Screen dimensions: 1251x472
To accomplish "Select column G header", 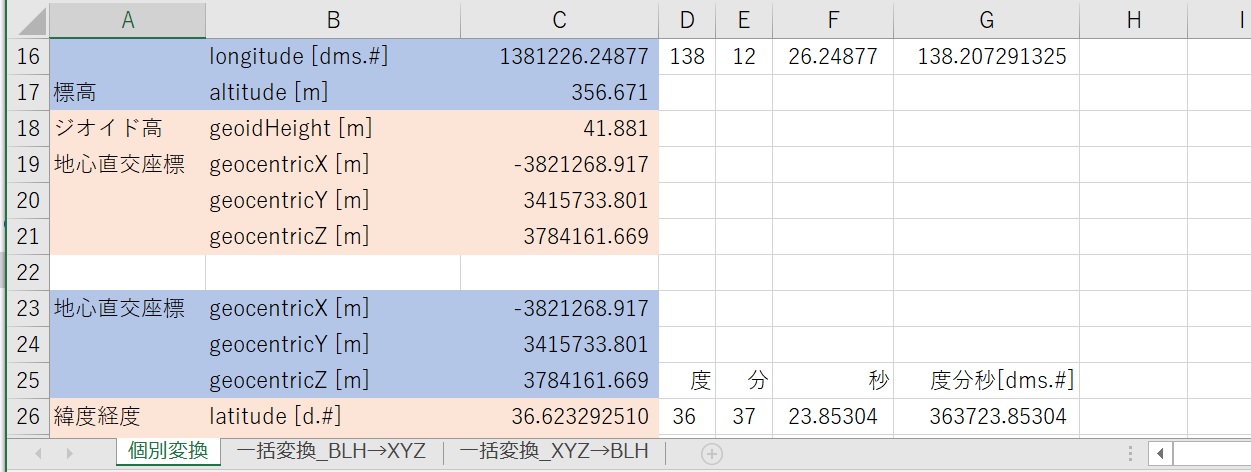I will pyautogui.click(x=986, y=20).
